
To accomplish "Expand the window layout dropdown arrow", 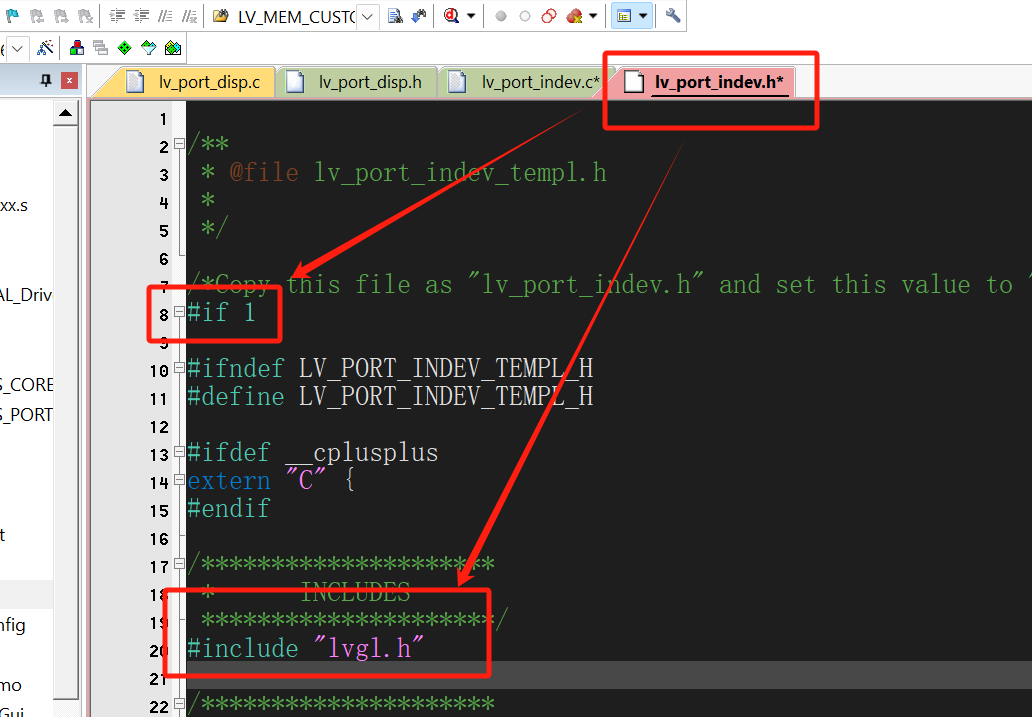I will (643, 16).
